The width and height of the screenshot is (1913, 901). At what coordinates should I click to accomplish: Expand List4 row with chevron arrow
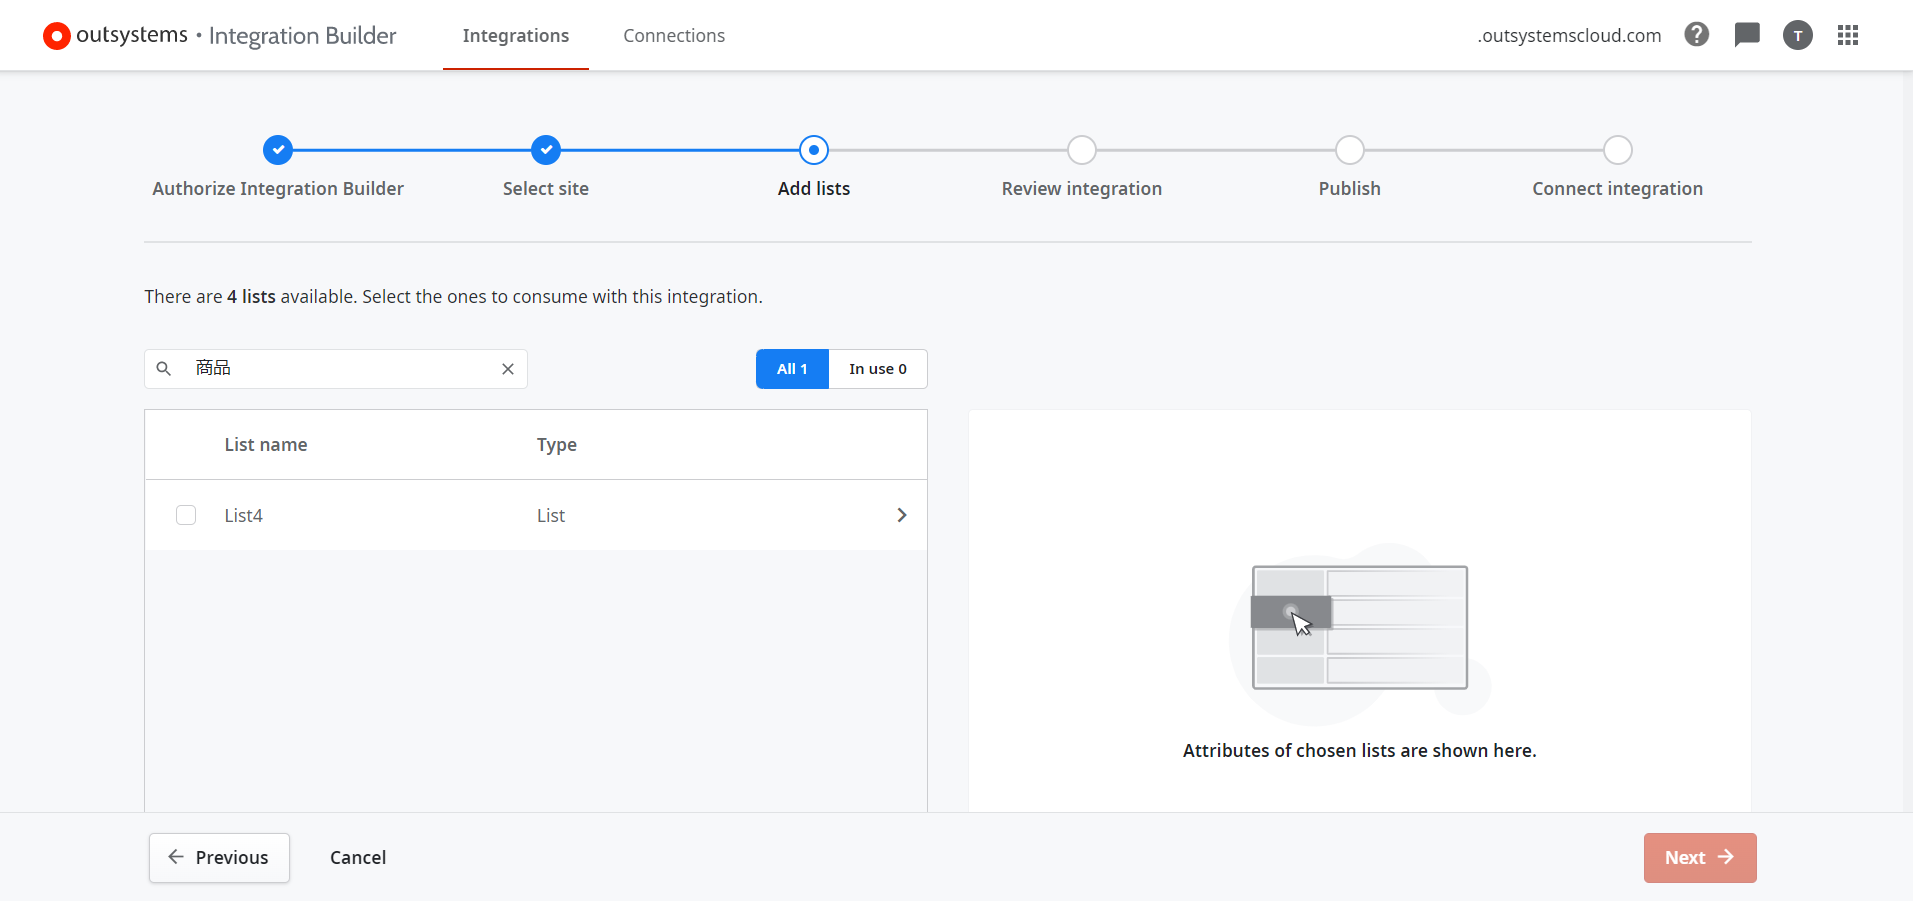tap(901, 515)
